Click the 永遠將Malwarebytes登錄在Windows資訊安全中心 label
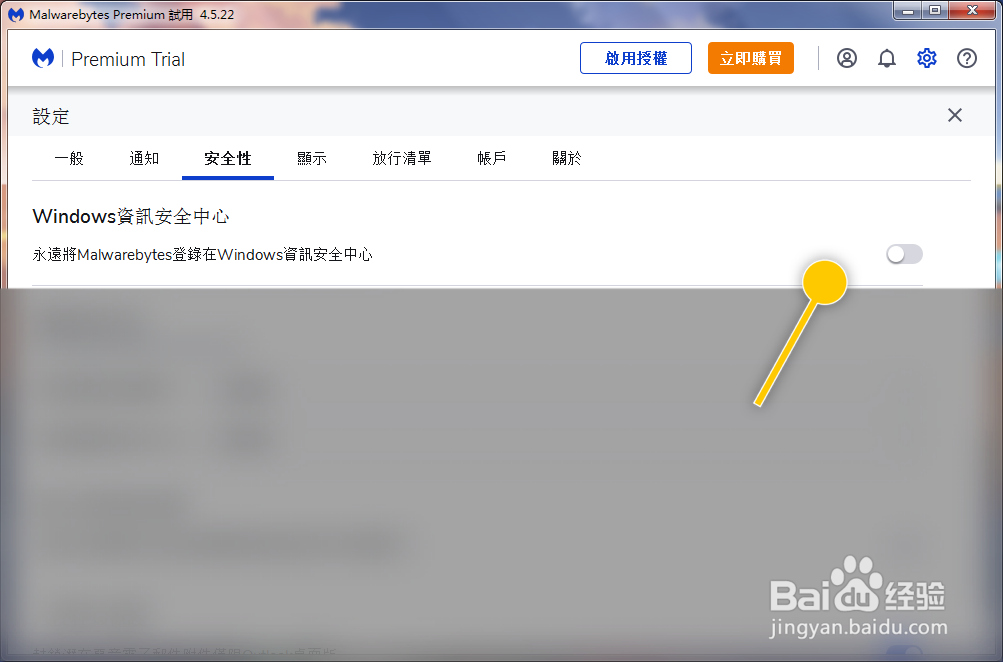 203,255
